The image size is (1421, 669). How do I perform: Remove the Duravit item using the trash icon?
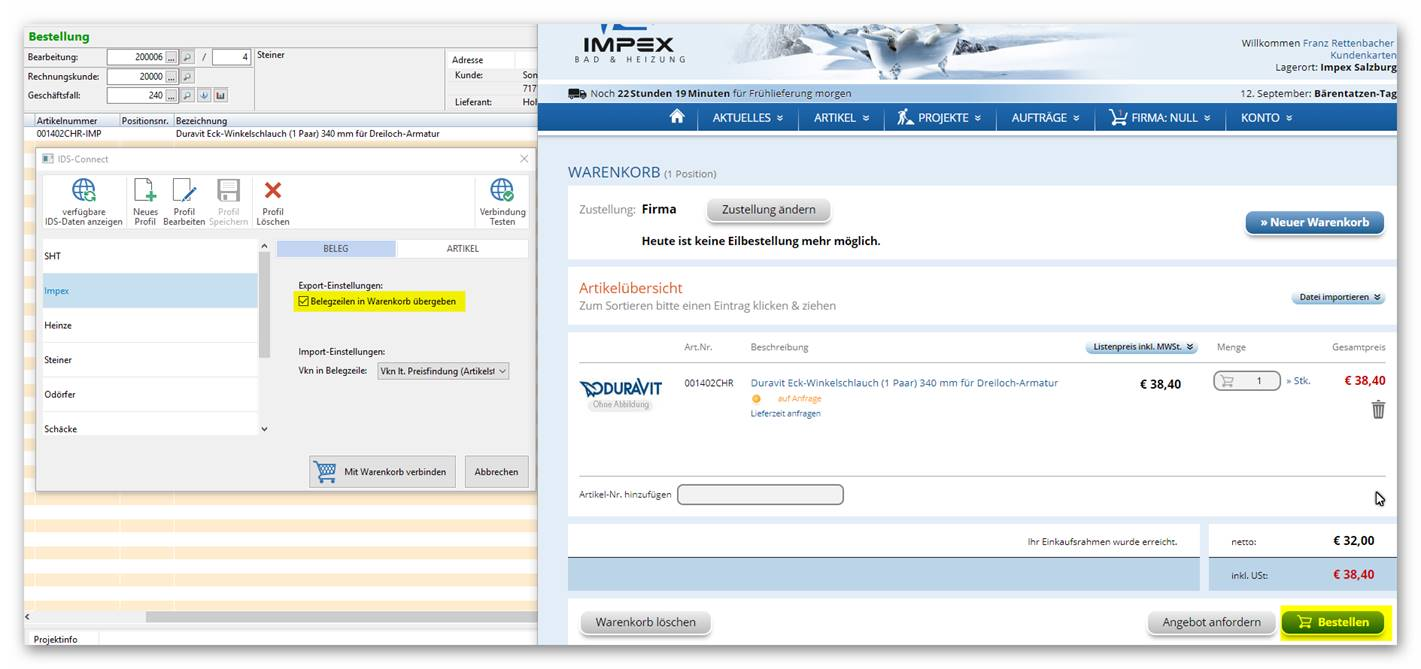coord(1378,409)
